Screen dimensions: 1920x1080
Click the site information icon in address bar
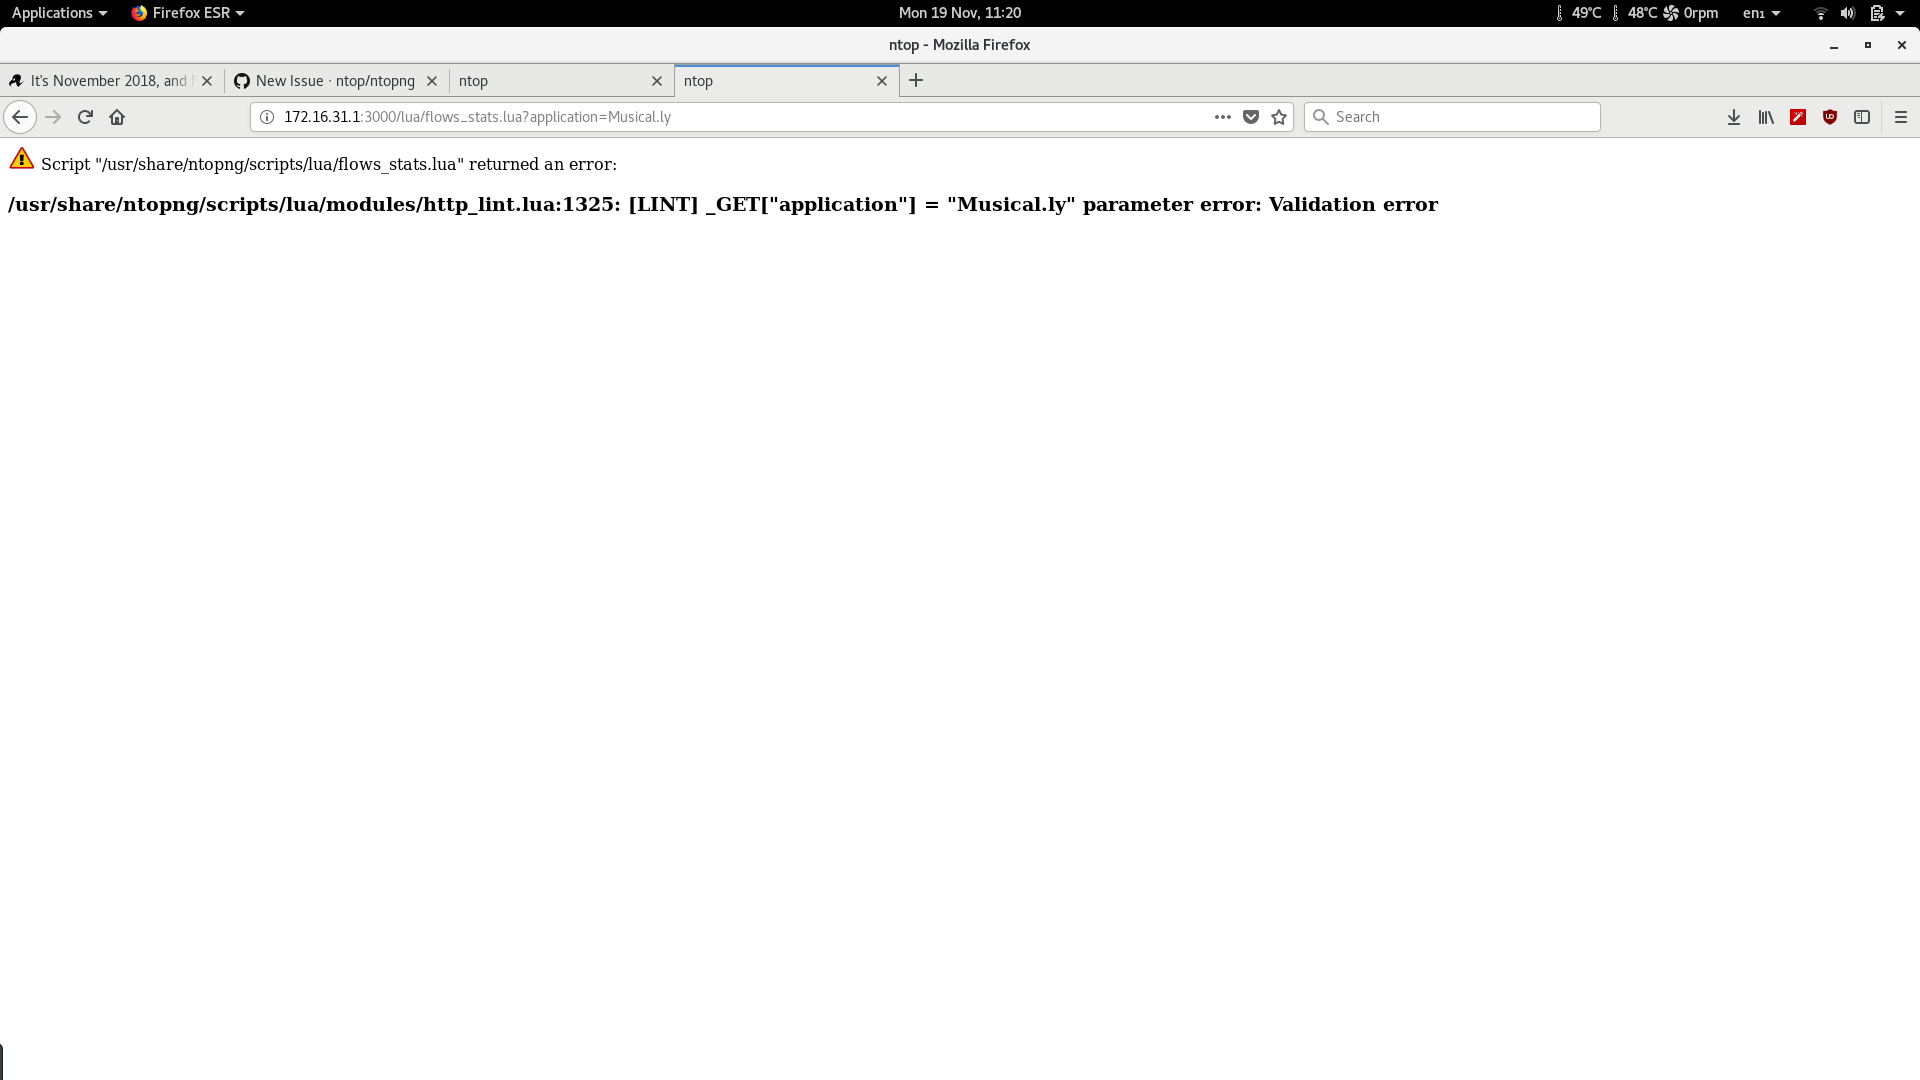point(266,117)
